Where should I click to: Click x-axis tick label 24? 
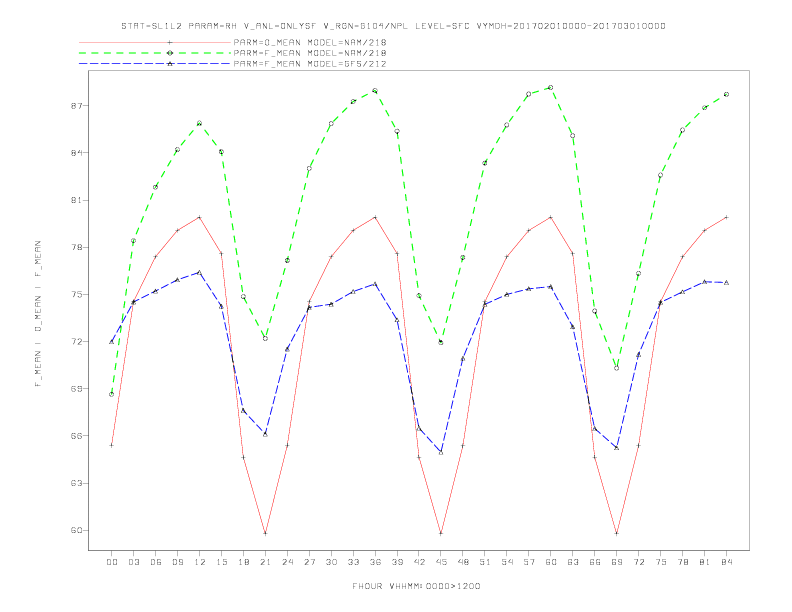pyautogui.click(x=287, y=562)
